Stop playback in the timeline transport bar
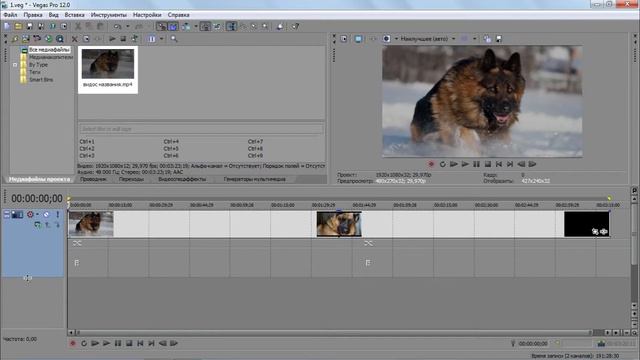 click(129, 343)
